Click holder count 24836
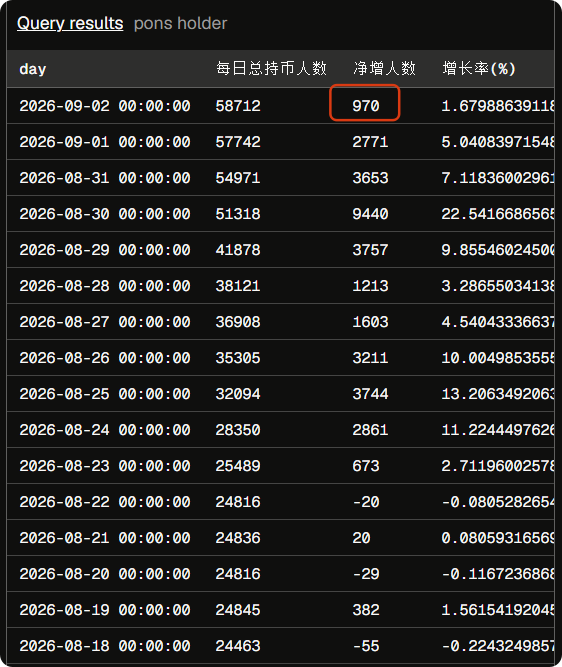562x667 pixels. (238, 538)
